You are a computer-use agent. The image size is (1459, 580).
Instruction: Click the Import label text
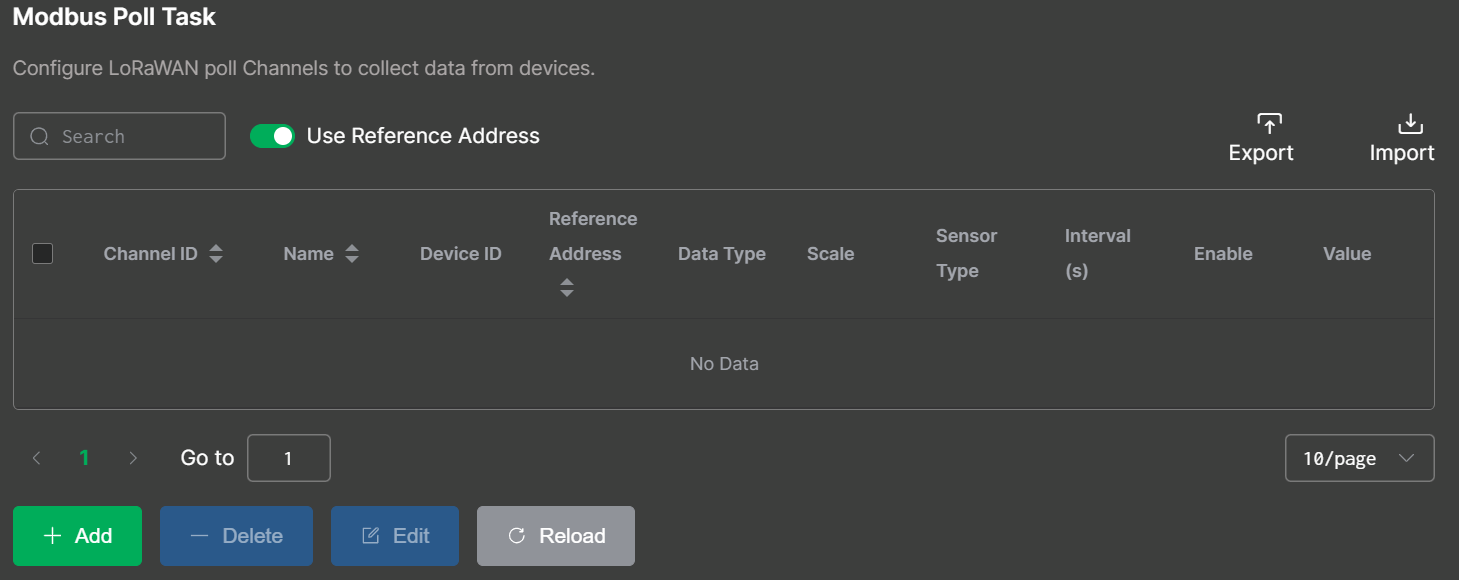click(x=1402, y=153)
